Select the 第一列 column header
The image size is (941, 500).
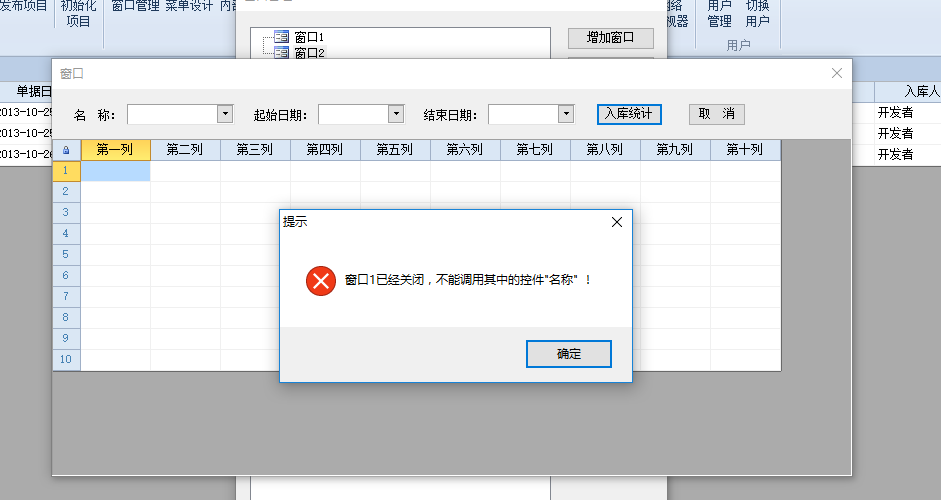click(x=115, y=150)
